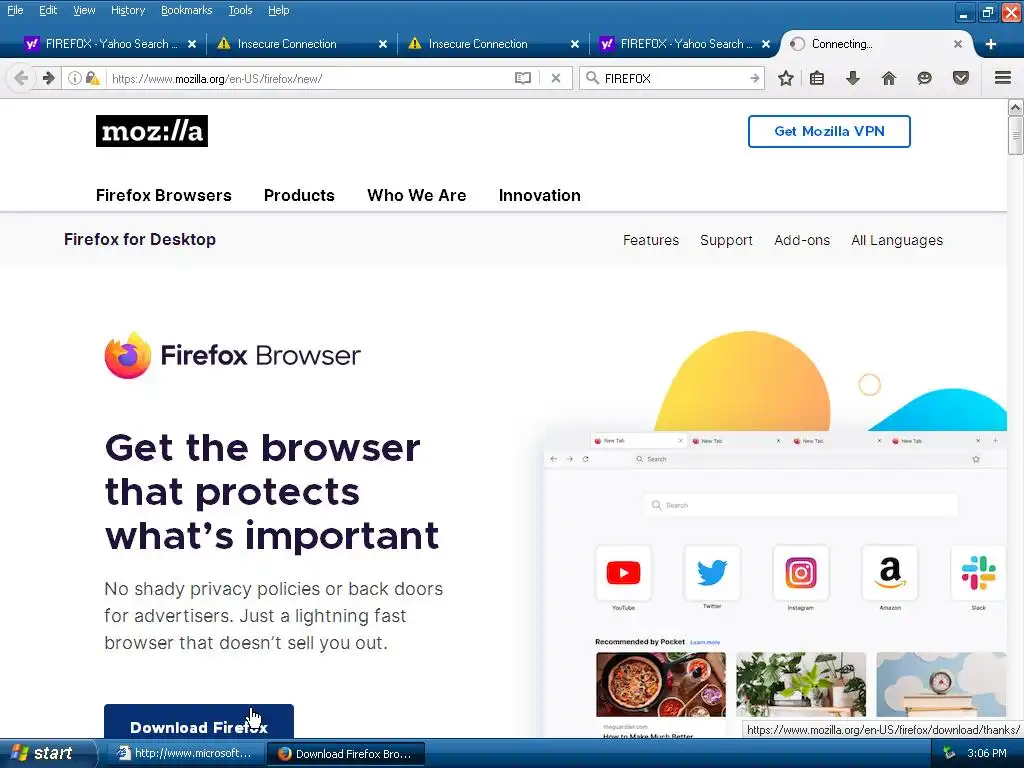This screenshot has height=768, width=1024.
Task: Click the scrollbar up arrow
Action: click(1016, 107)
